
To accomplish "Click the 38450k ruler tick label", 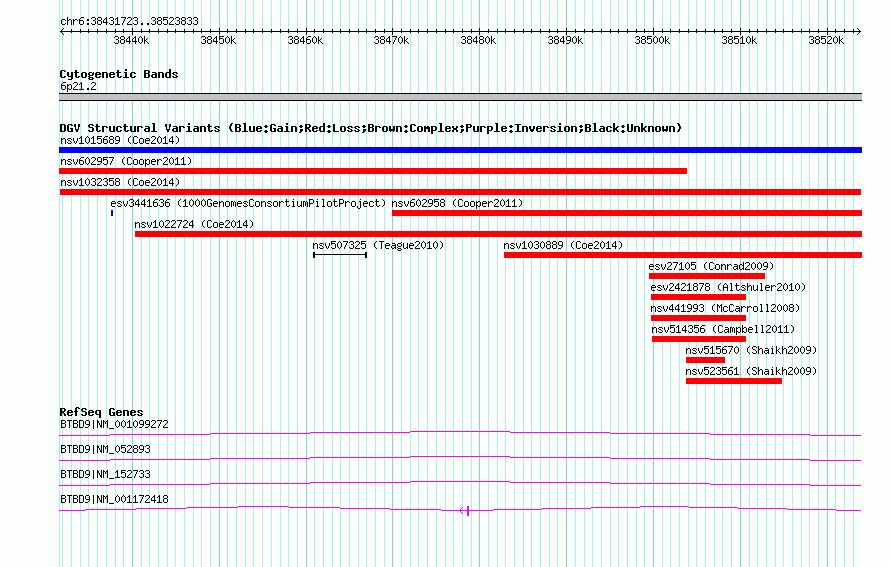I will coord(218,41).
